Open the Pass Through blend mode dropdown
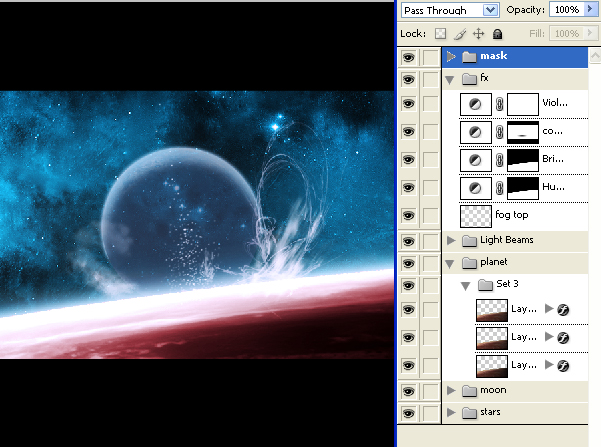Viewport: 601px width, 447px height. [490, 10]
